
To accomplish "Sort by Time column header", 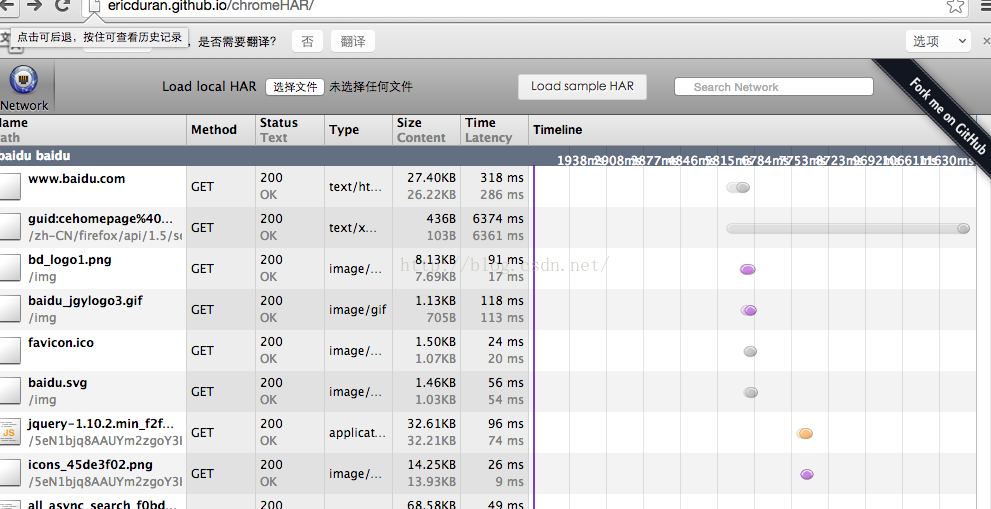I will pos(494,130).
